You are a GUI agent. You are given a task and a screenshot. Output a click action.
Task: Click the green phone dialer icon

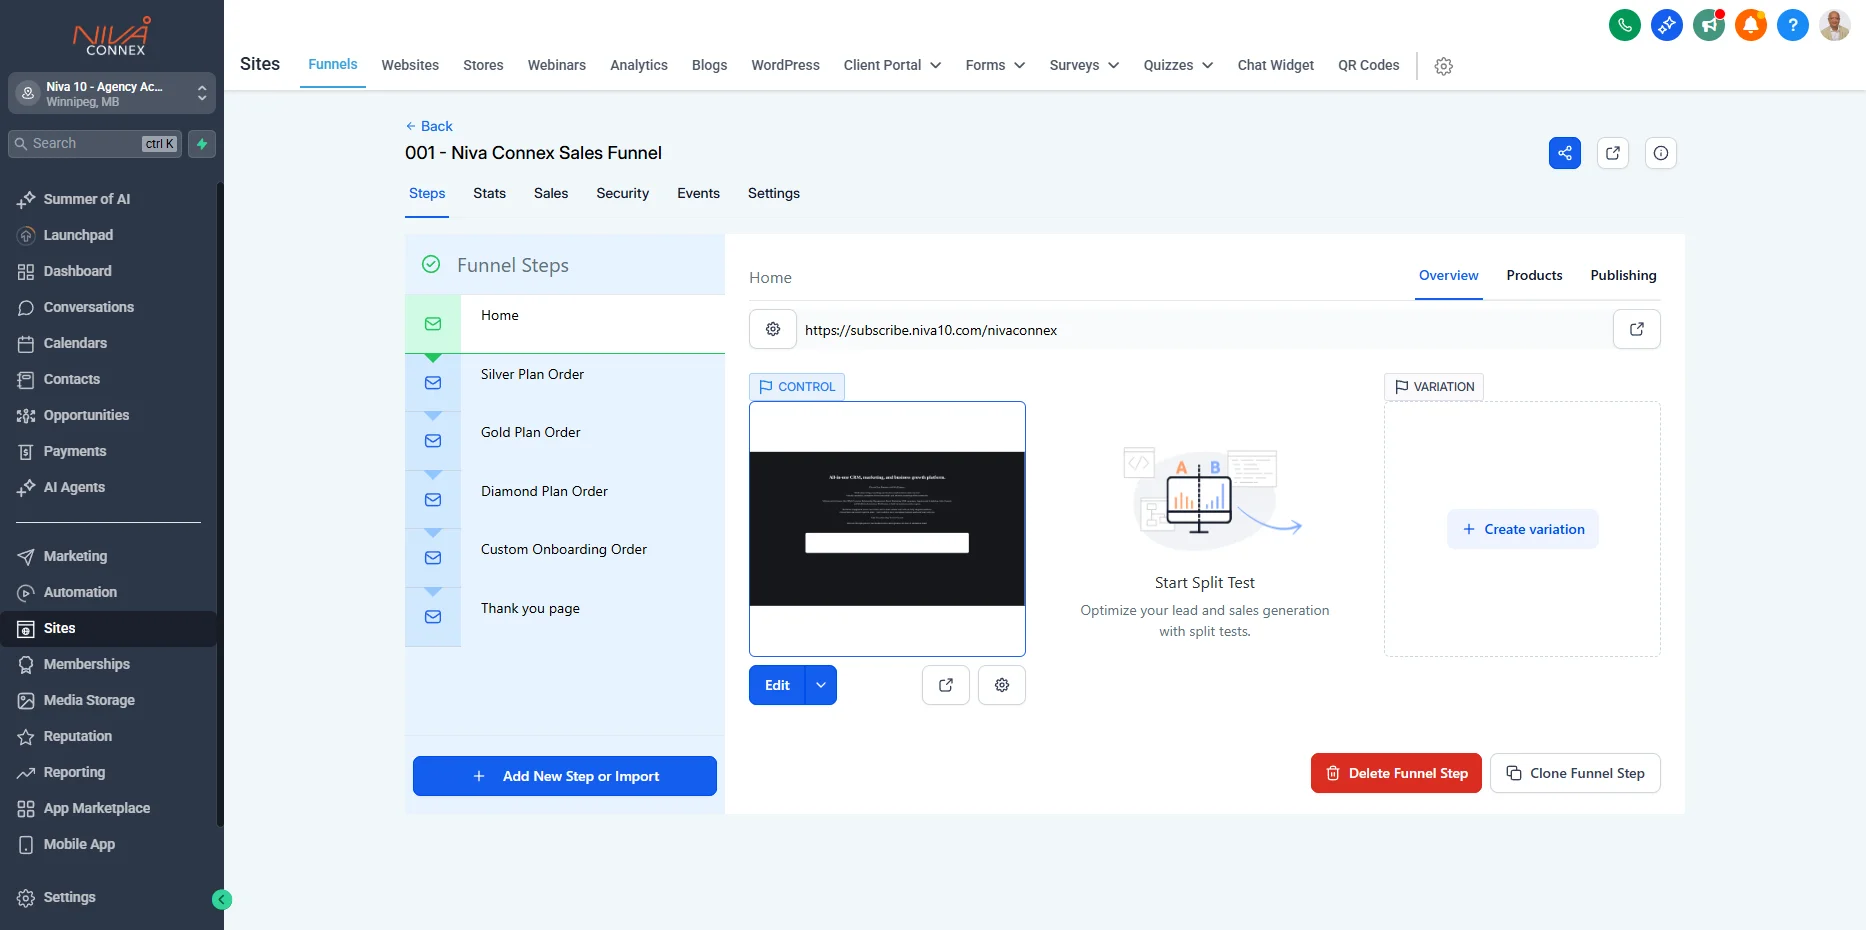1625,25
